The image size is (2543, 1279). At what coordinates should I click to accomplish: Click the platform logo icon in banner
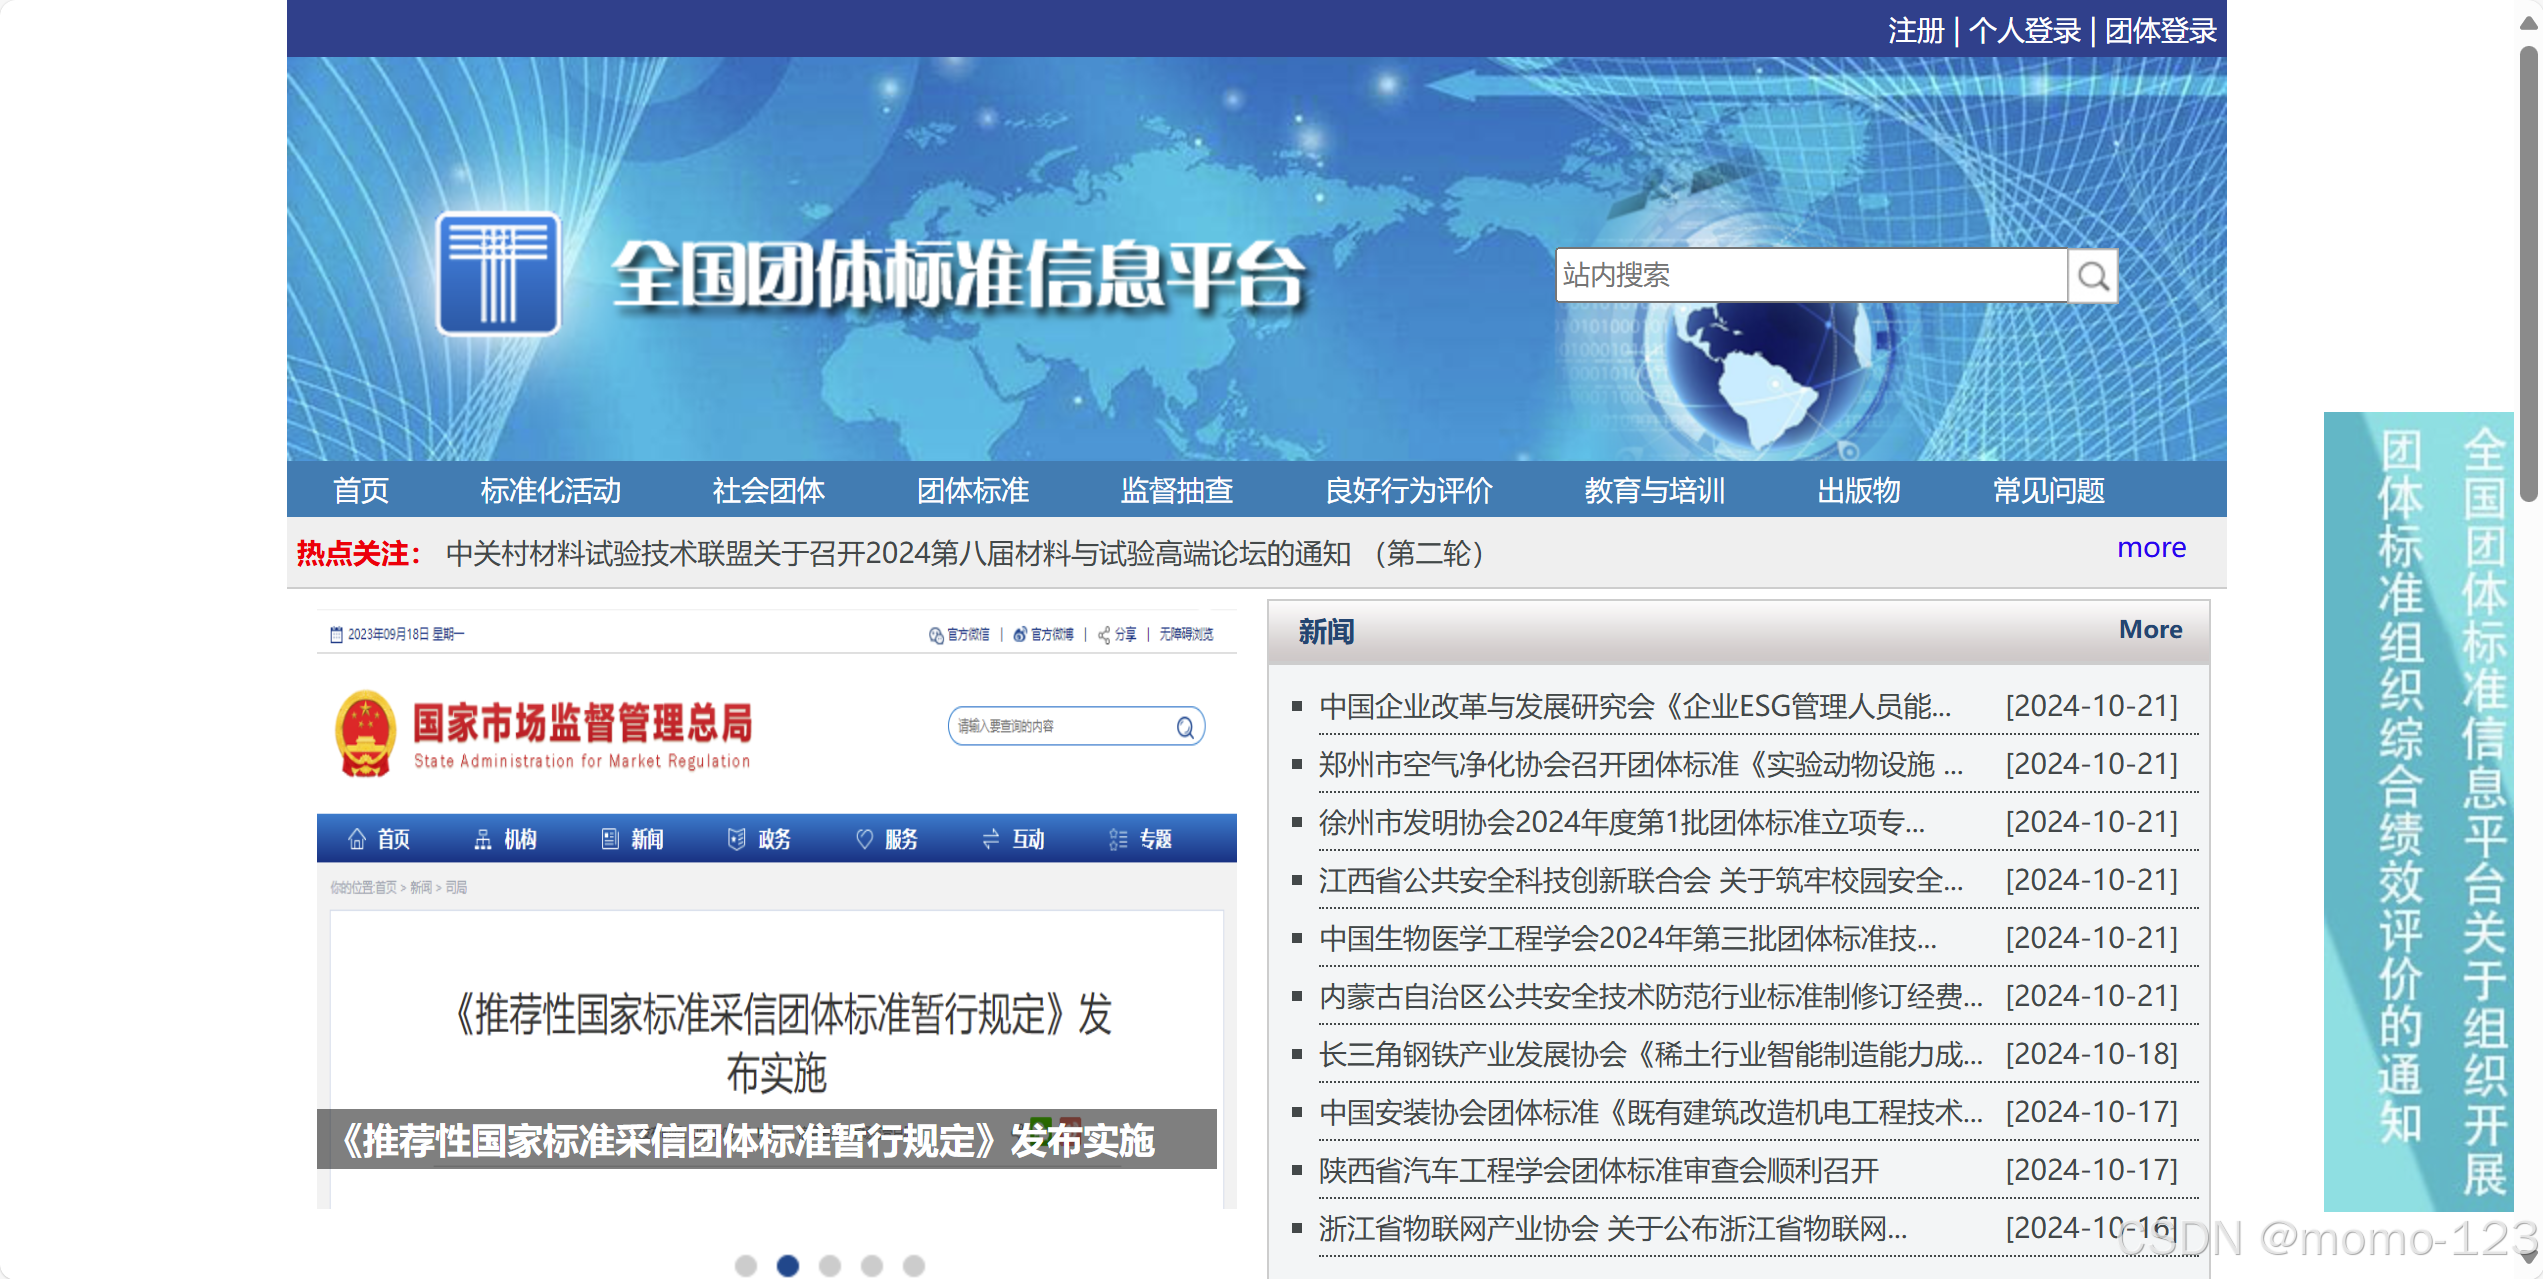tap(498, 274)
